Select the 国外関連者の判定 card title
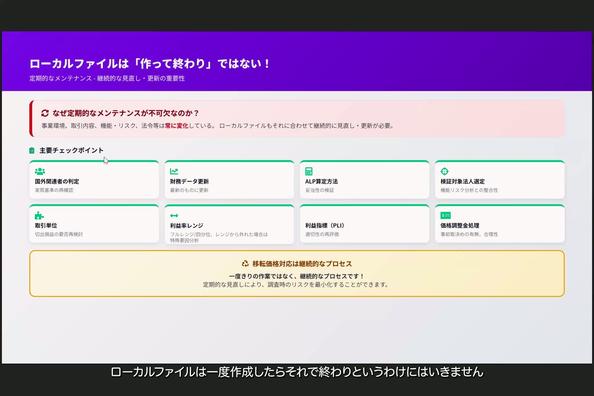 (x=57, y=182)
